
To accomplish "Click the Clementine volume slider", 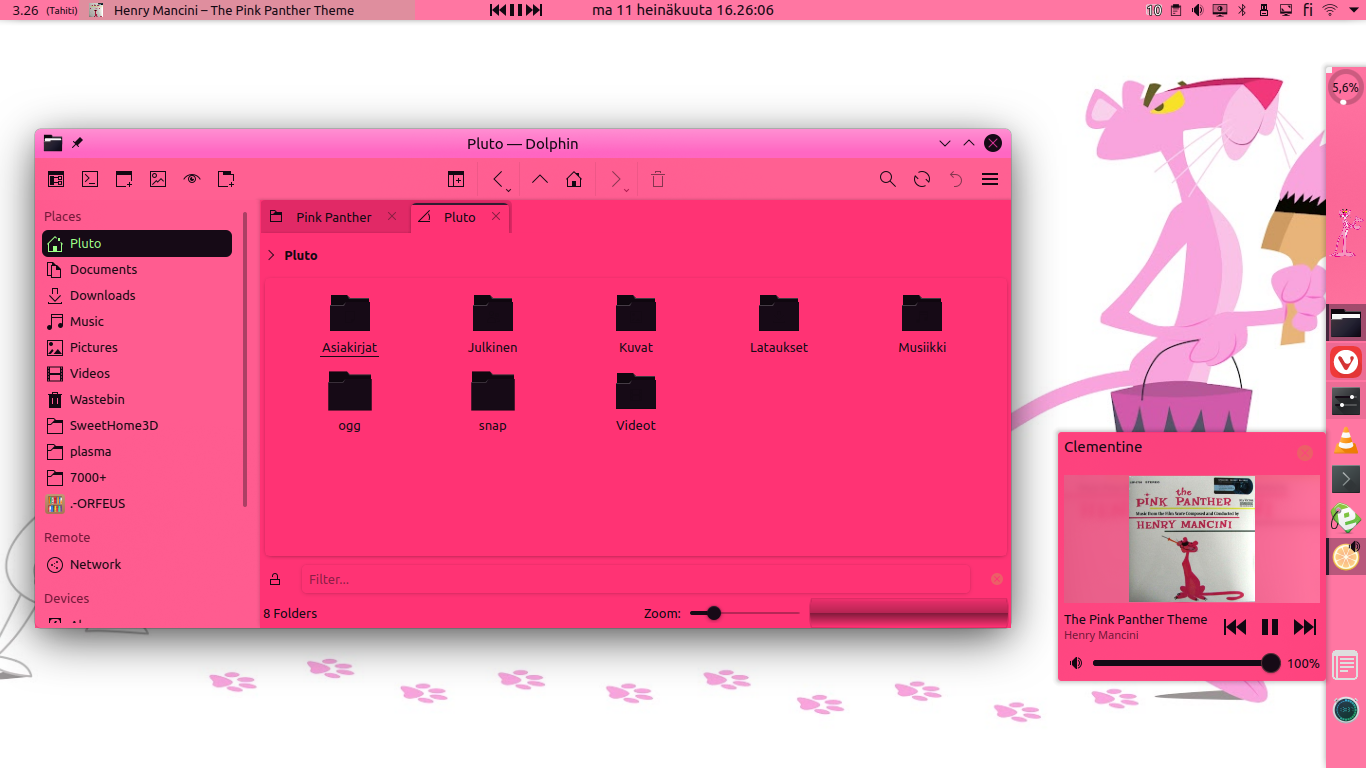I will coord(1186,663).
